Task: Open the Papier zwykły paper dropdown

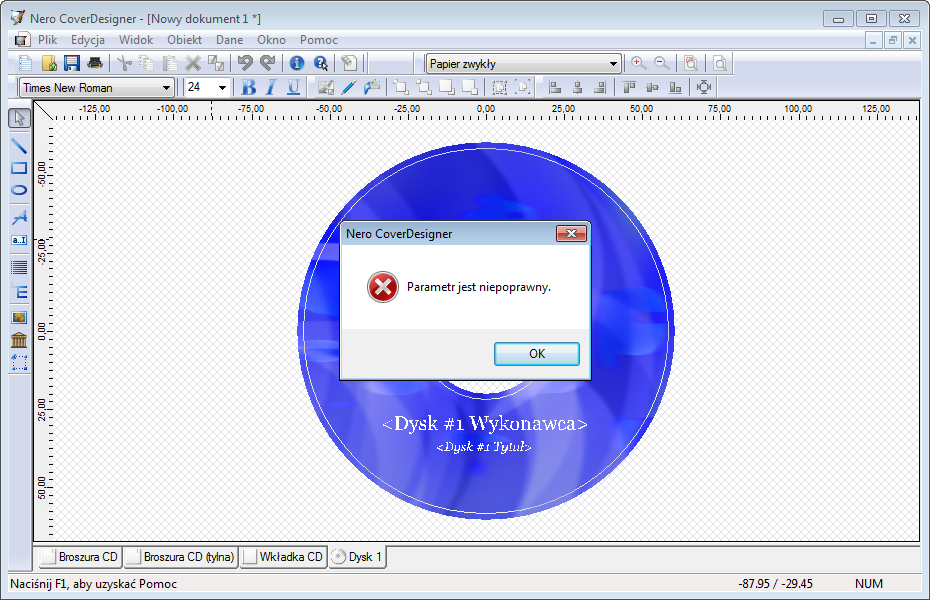Action: [613, 63]
